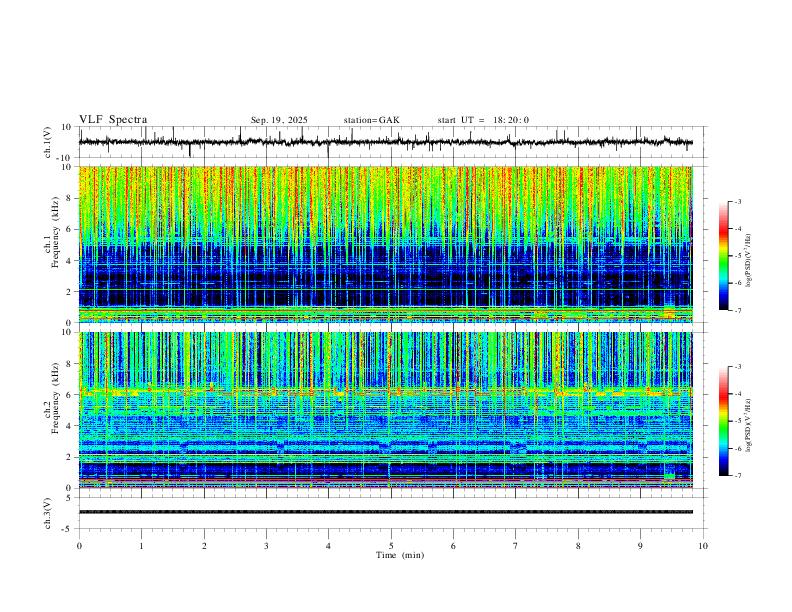Click the "station=GAK" label
792x612 pixels.
pyautogui.click(x=371, y=120)
